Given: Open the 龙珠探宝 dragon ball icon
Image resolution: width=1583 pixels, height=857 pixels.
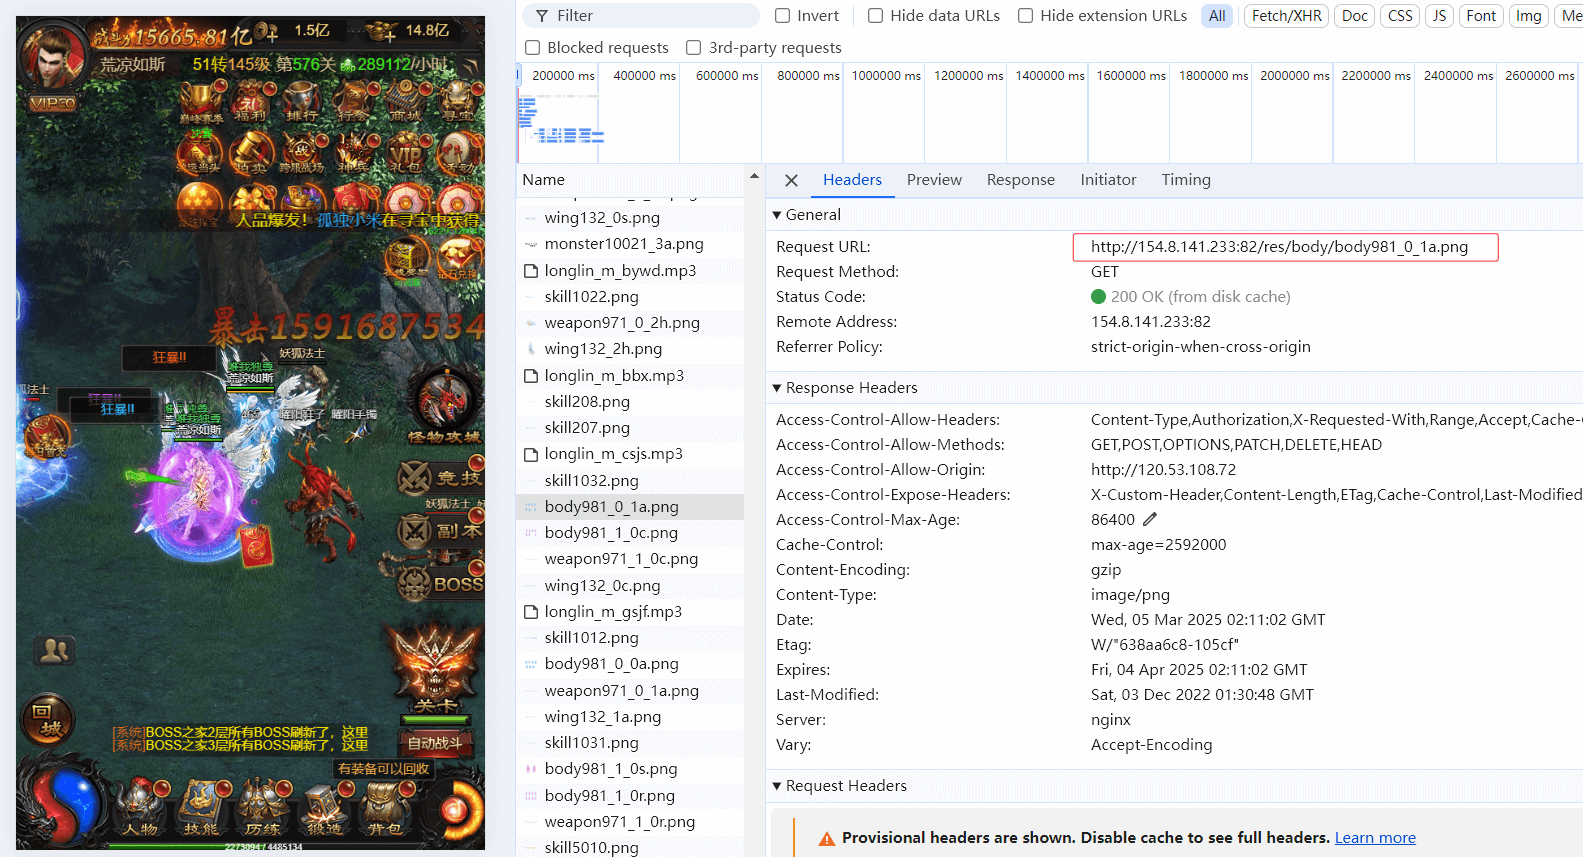Looking at the screenshot, I should [x=199, y=204].
